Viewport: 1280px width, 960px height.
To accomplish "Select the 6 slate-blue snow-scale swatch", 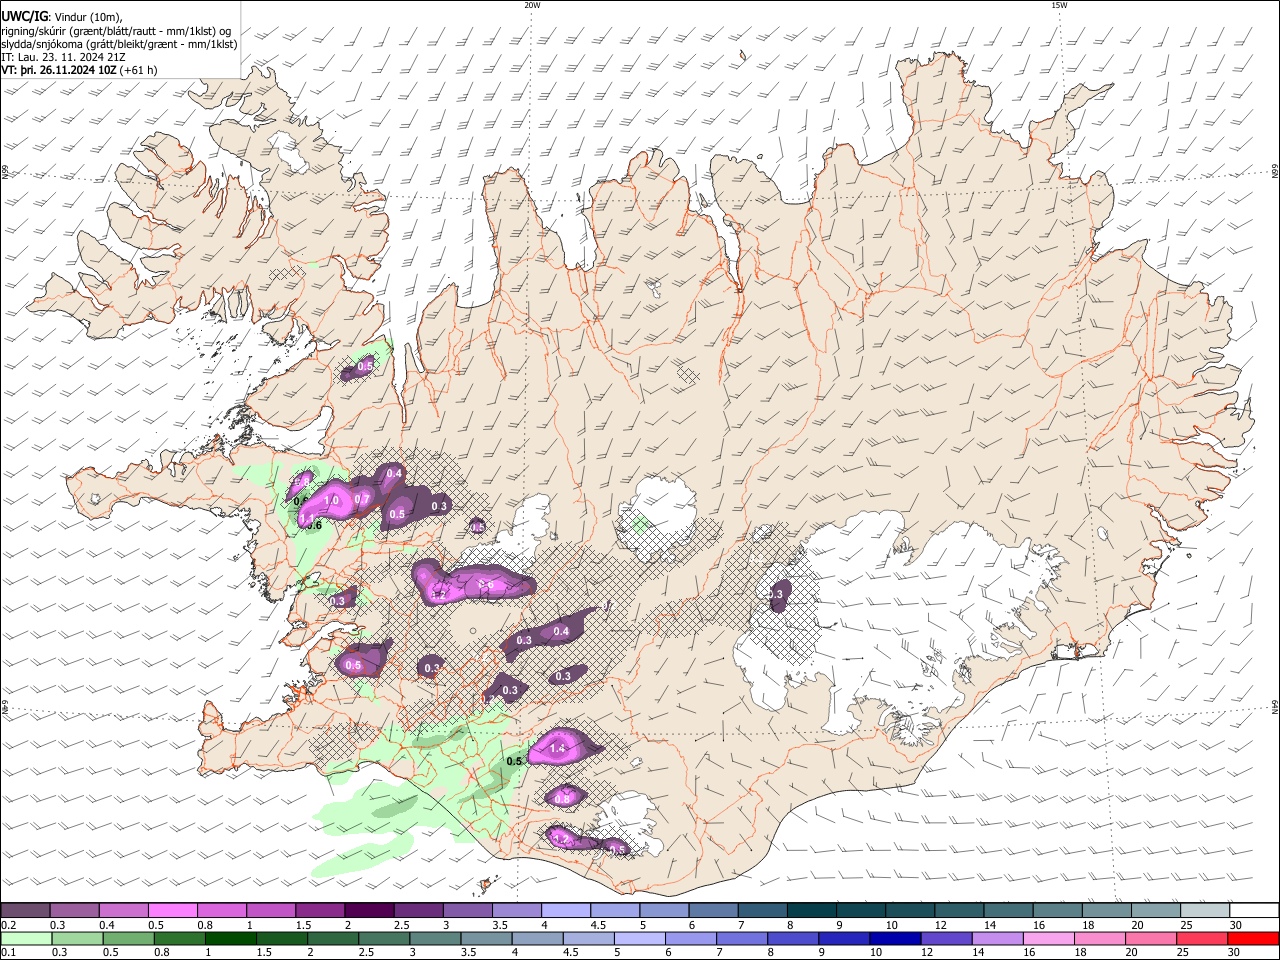I will [713, 910].
